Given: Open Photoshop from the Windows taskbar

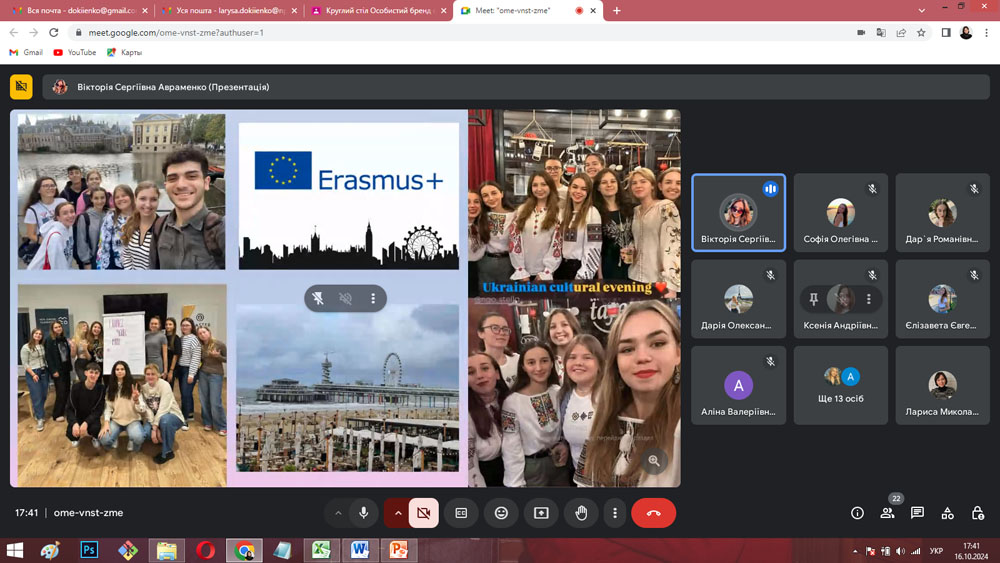Looking at the screenshot, I should point(89,550).
